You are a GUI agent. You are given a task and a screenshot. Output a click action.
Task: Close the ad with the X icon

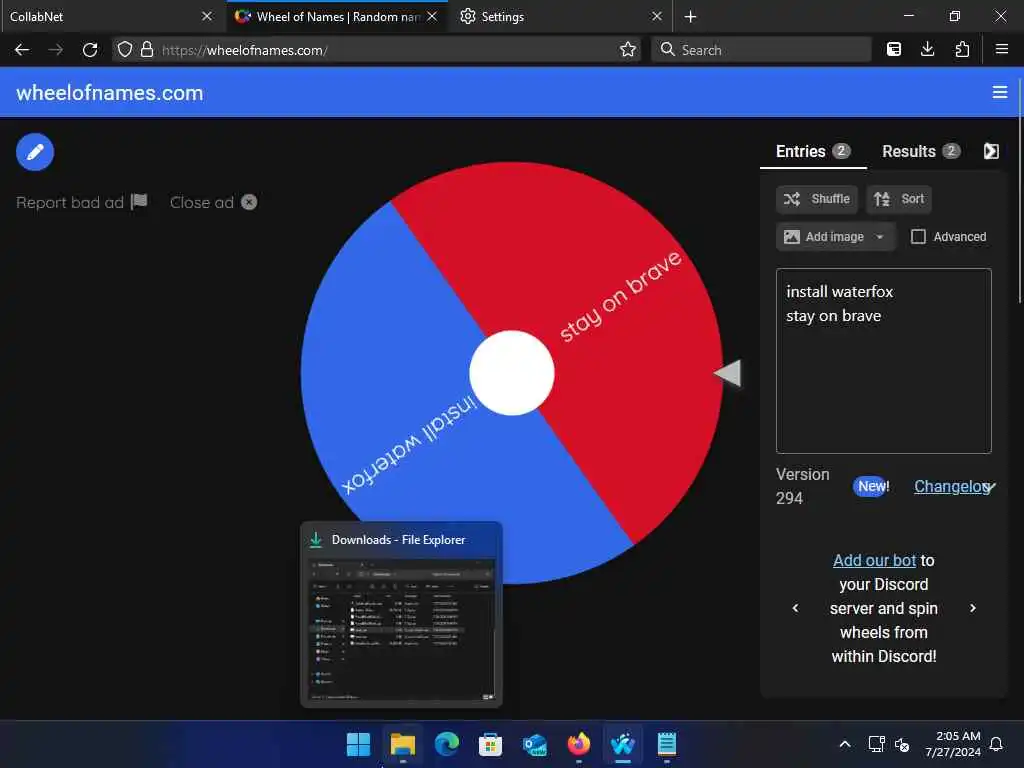(249, 202)
